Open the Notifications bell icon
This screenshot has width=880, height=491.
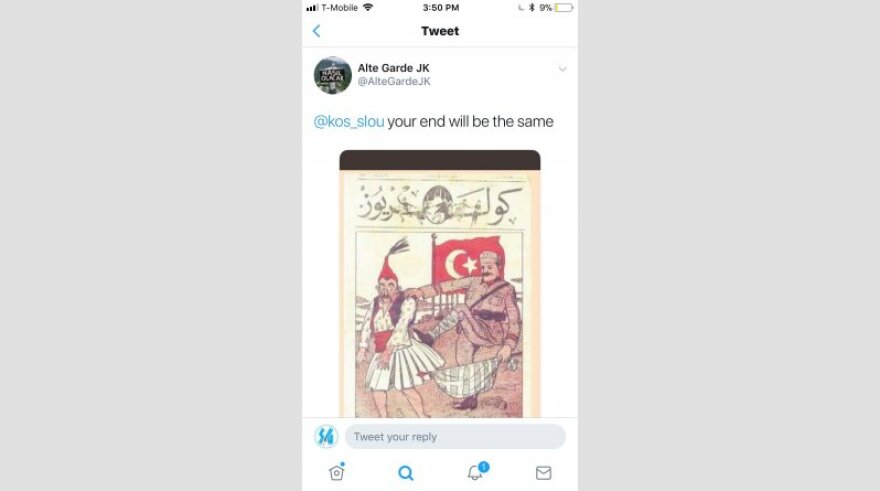pos(475,472)
